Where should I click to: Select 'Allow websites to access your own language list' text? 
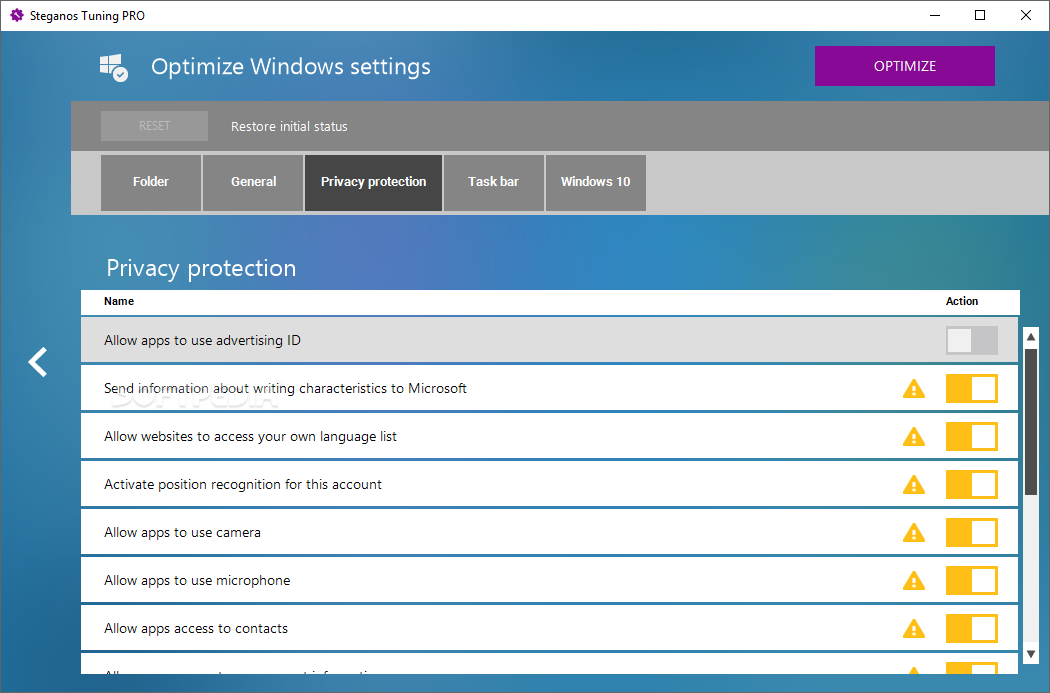(x=250, y=437)
